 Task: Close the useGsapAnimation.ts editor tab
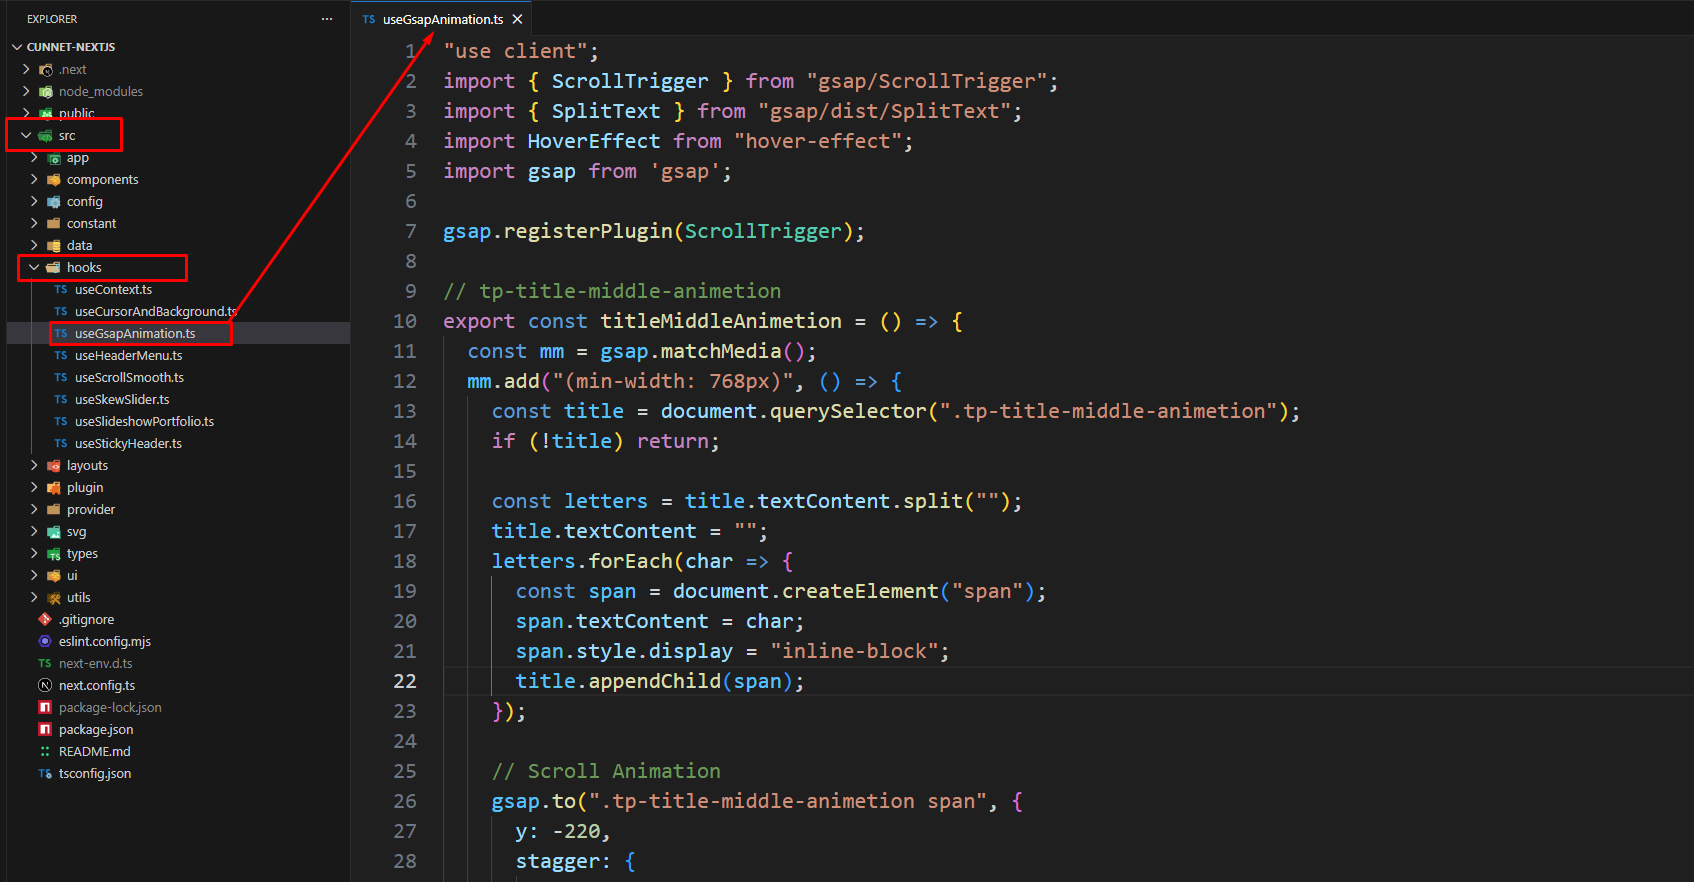(x=517, y=19)
